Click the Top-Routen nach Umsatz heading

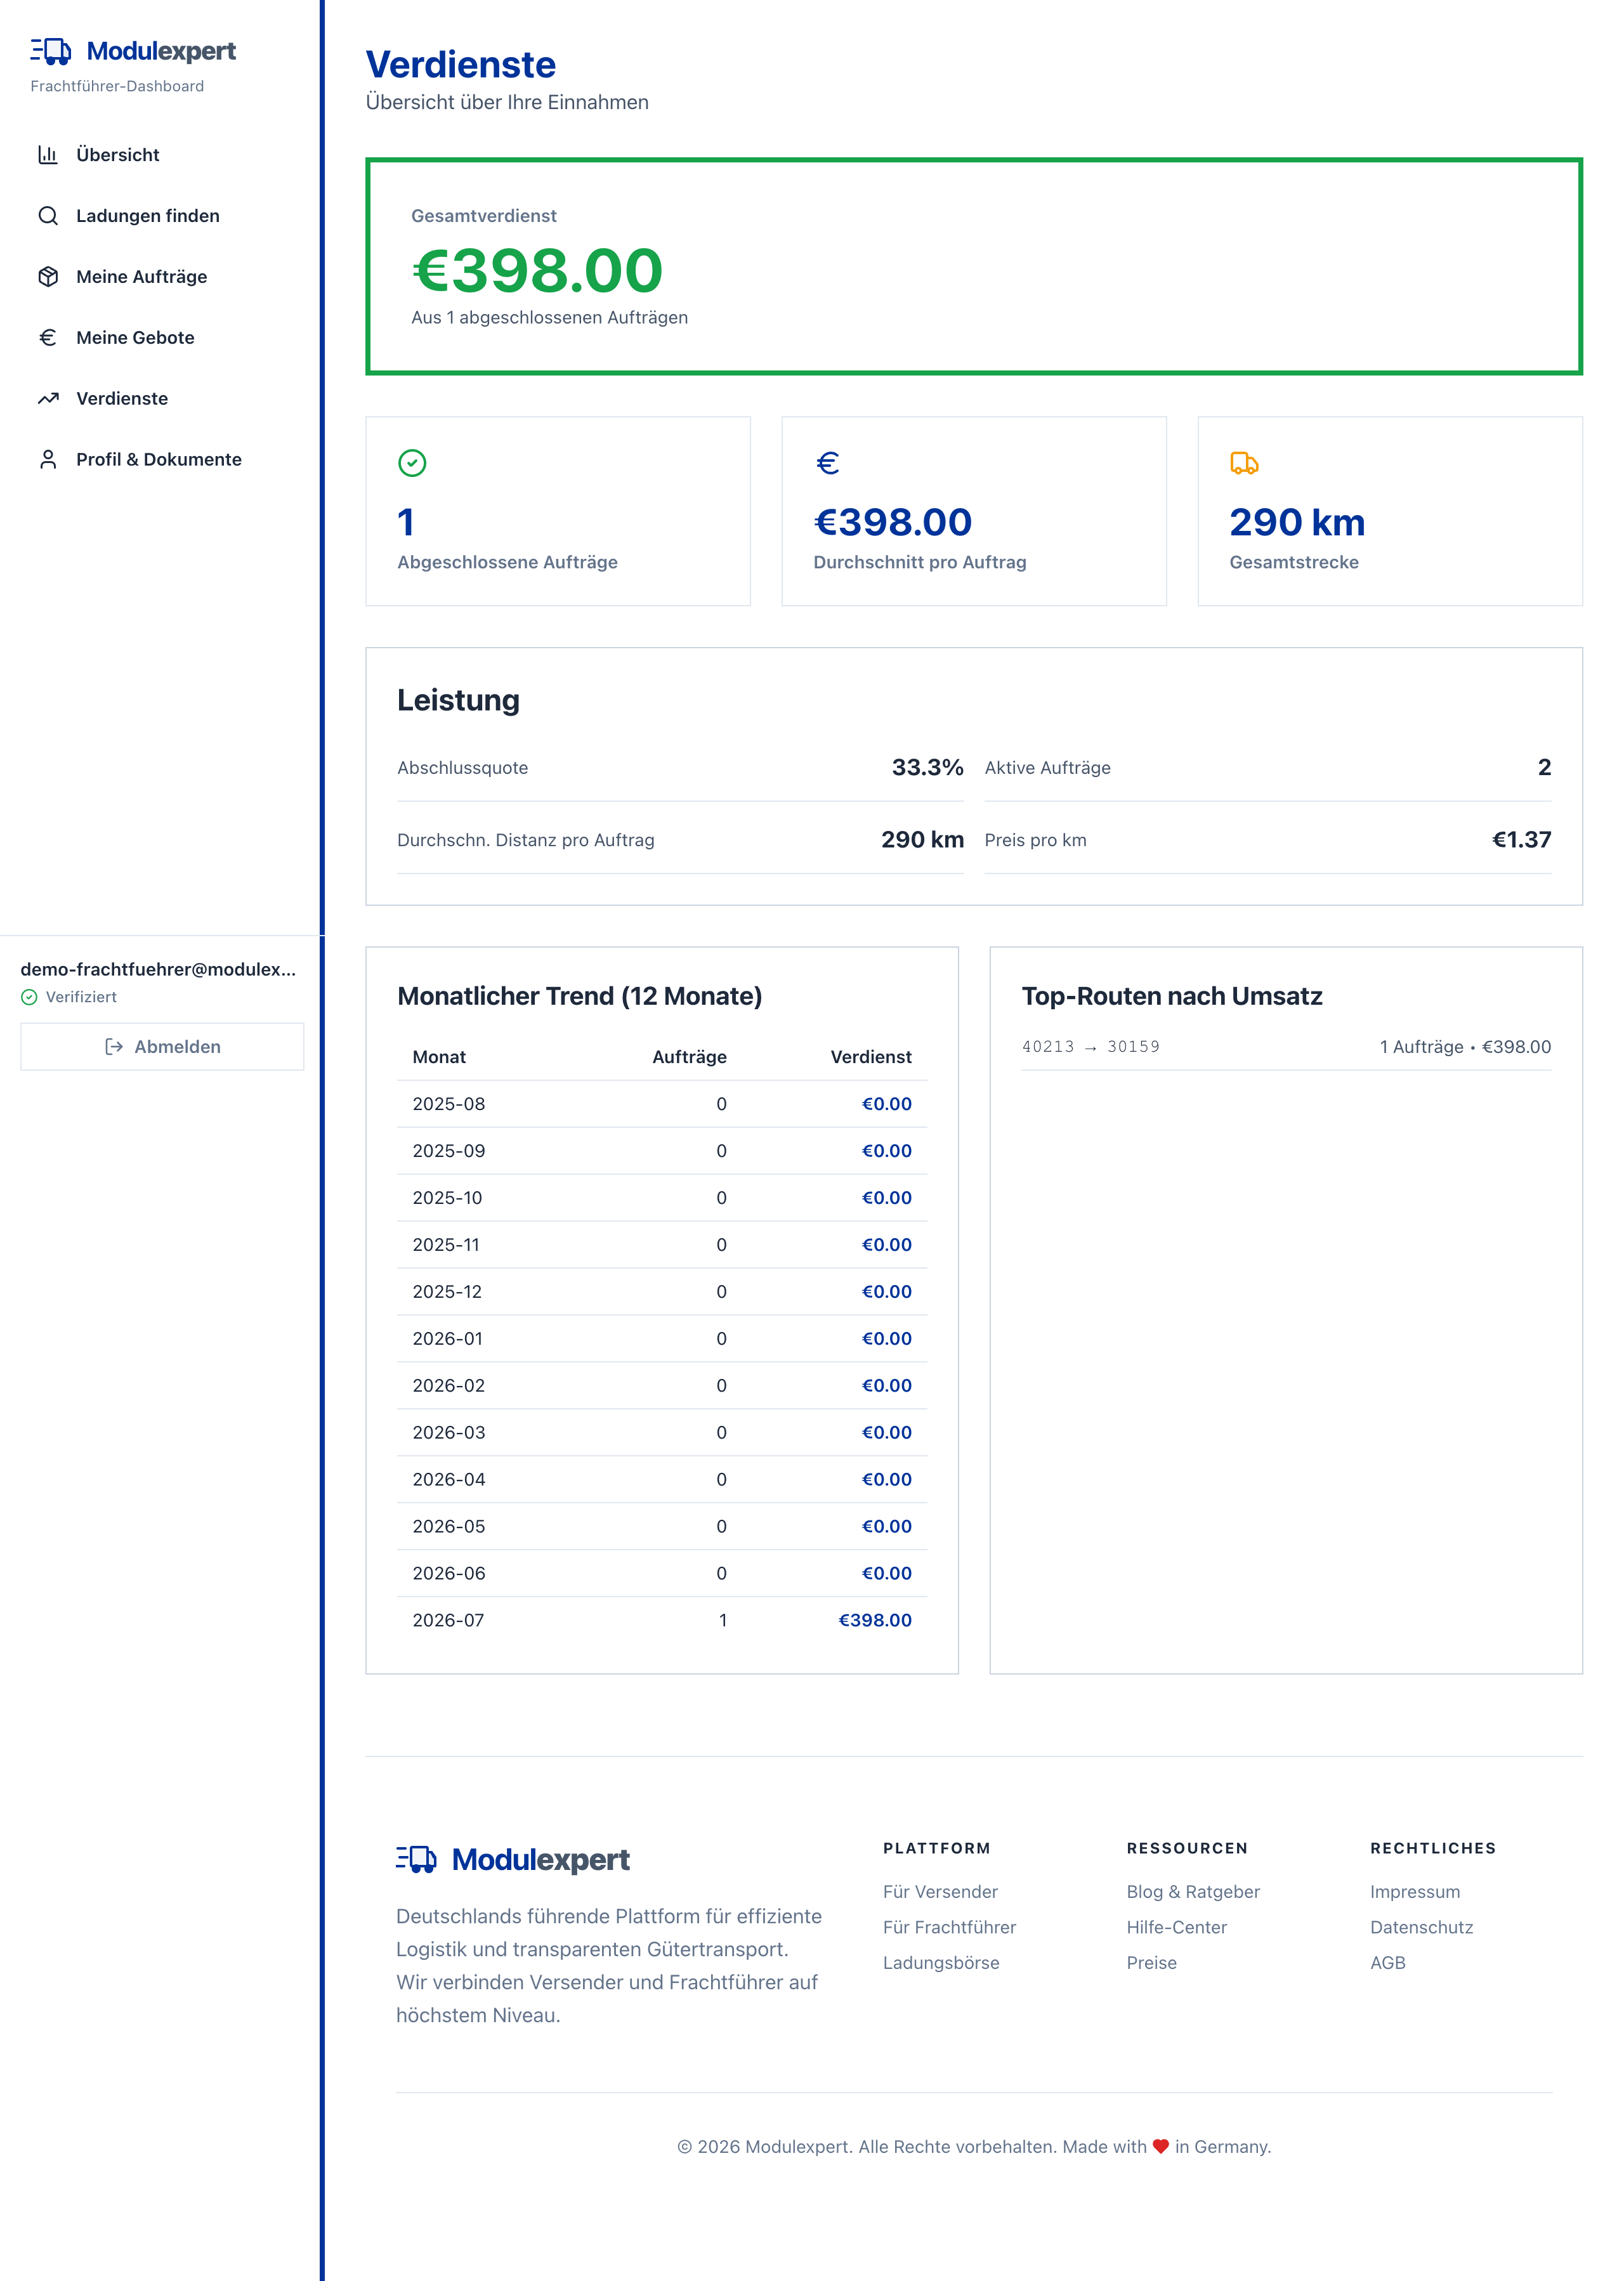(x=1172, y=996)
